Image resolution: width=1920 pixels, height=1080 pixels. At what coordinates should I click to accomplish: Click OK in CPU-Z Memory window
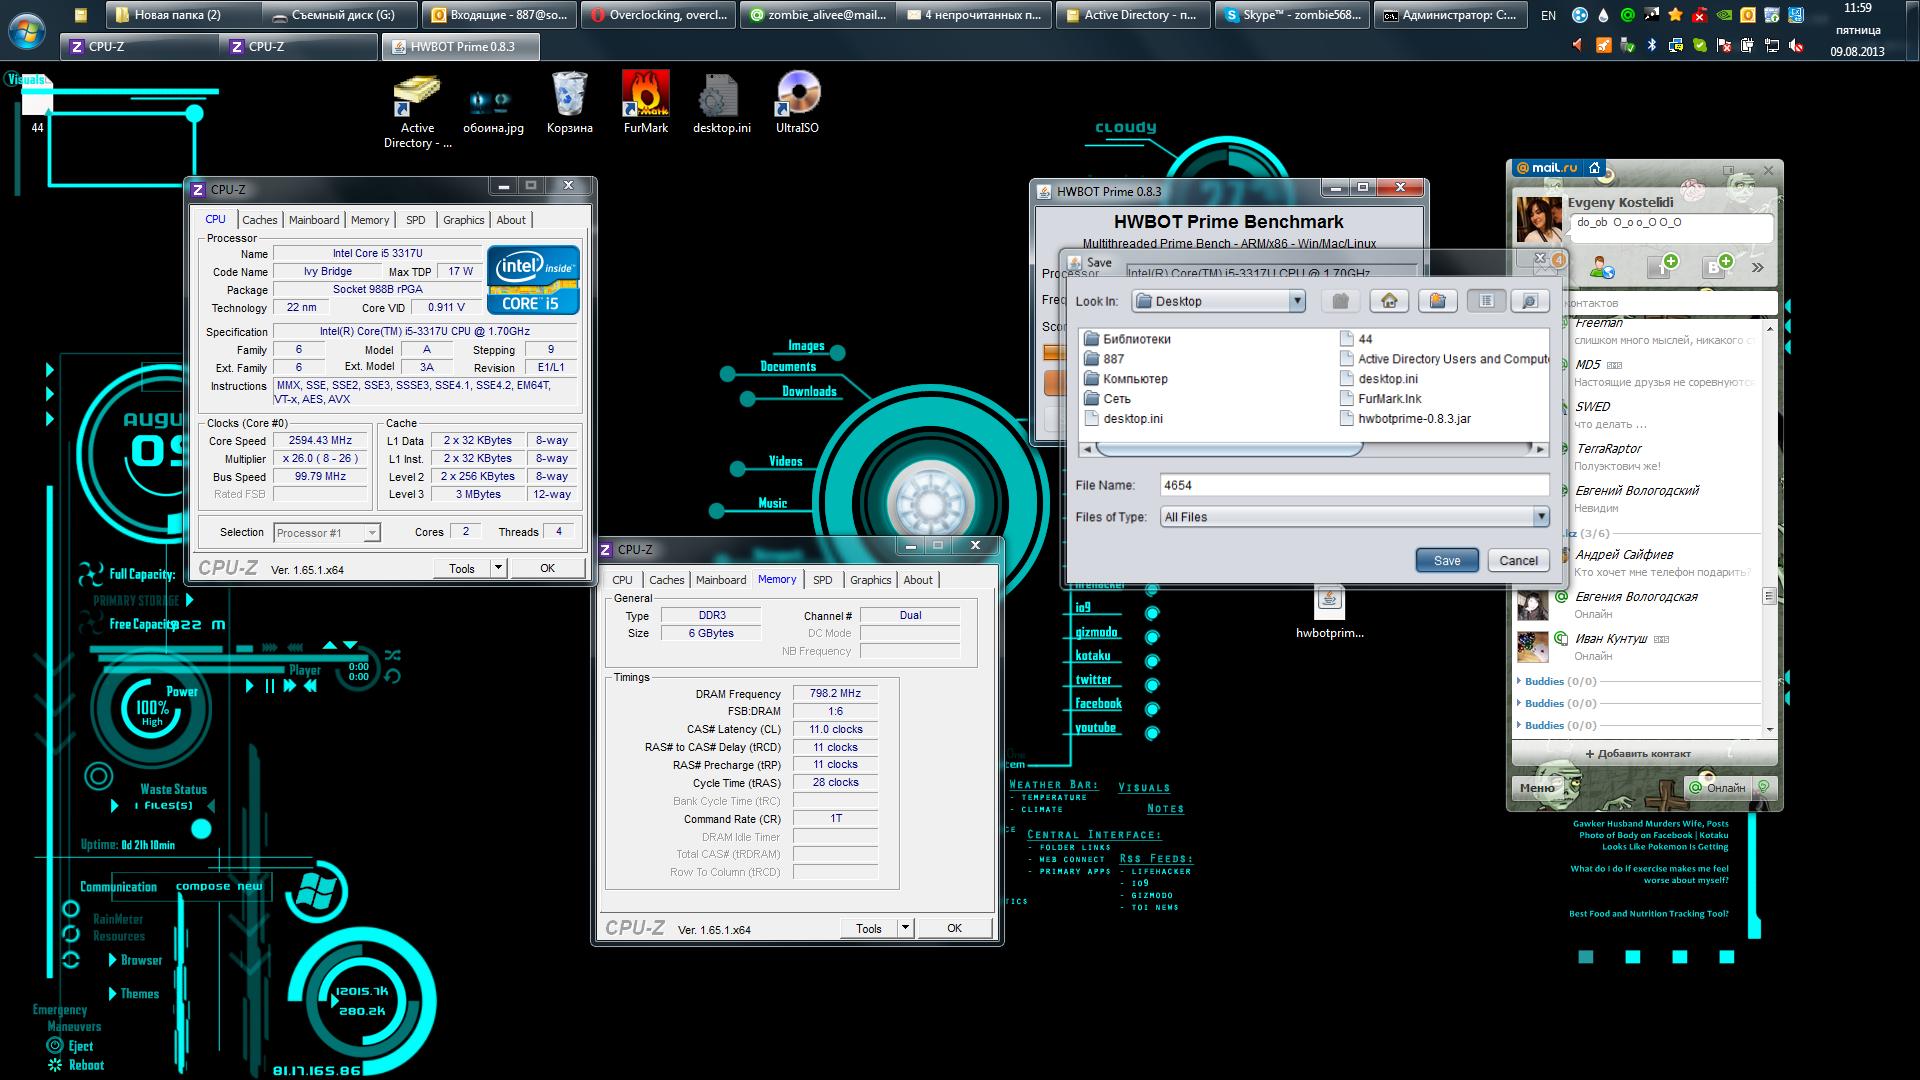click(x=954, y=928)
